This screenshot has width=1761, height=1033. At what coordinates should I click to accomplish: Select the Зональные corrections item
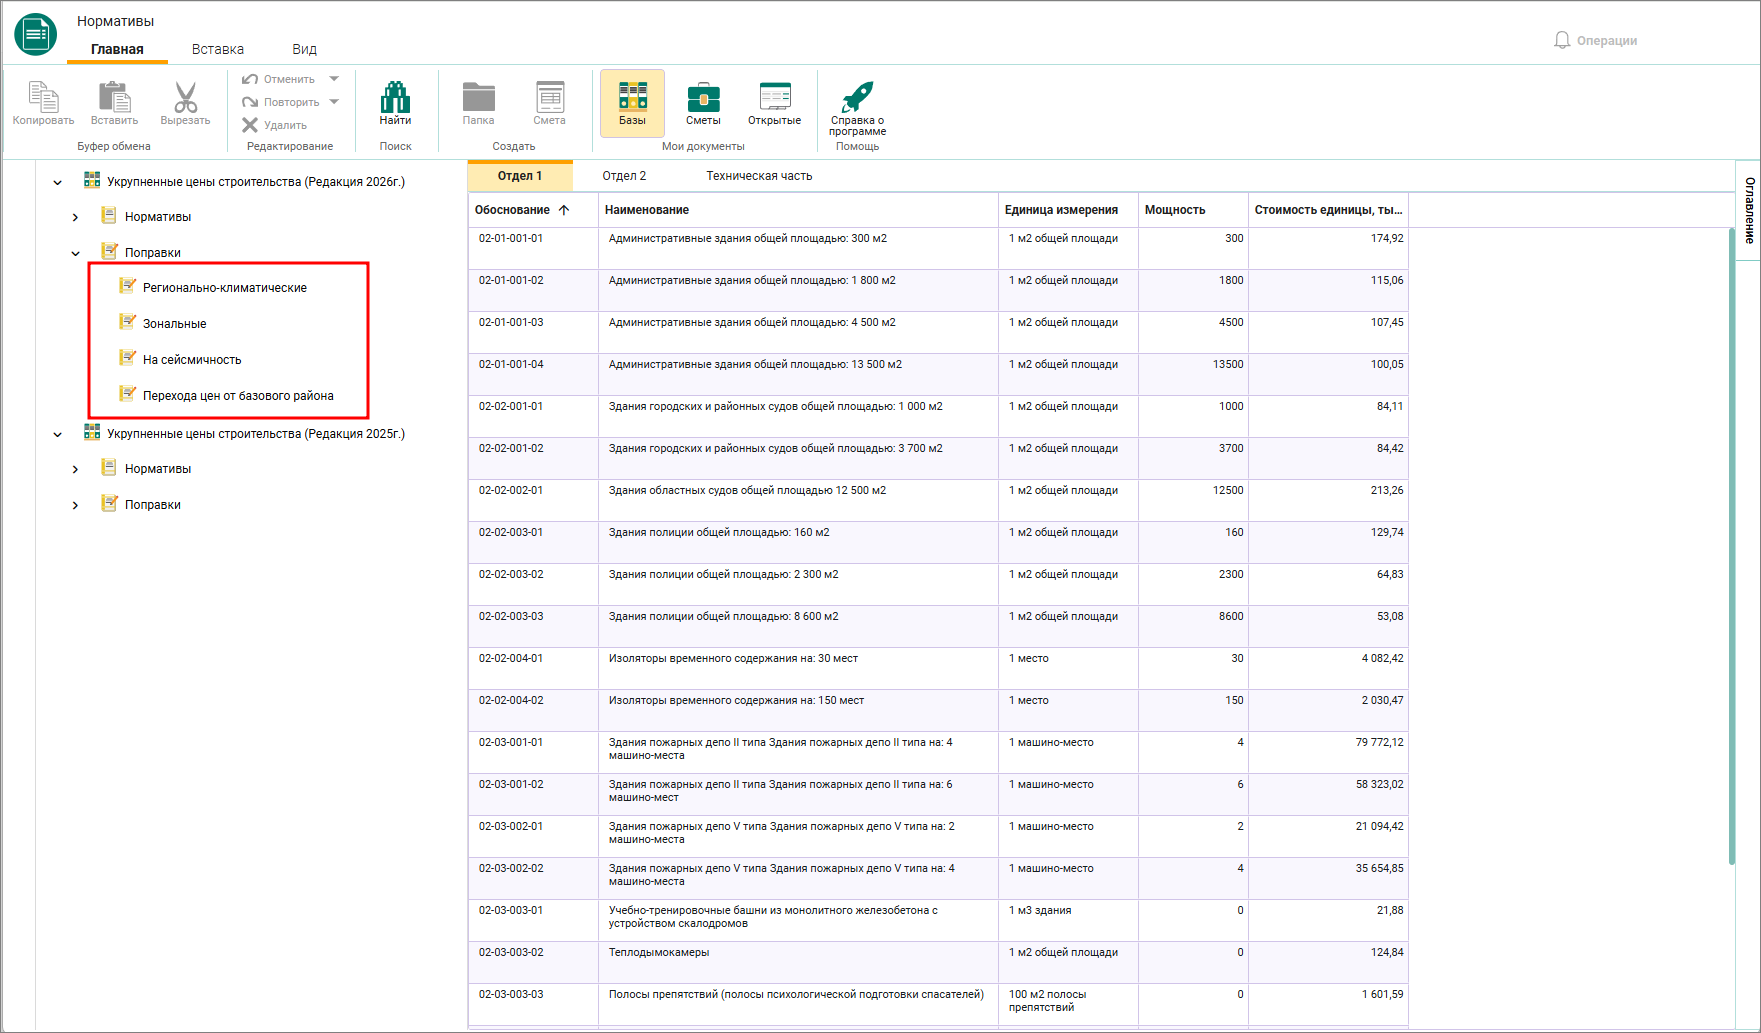pyautogui.click(x=174, y=324)
